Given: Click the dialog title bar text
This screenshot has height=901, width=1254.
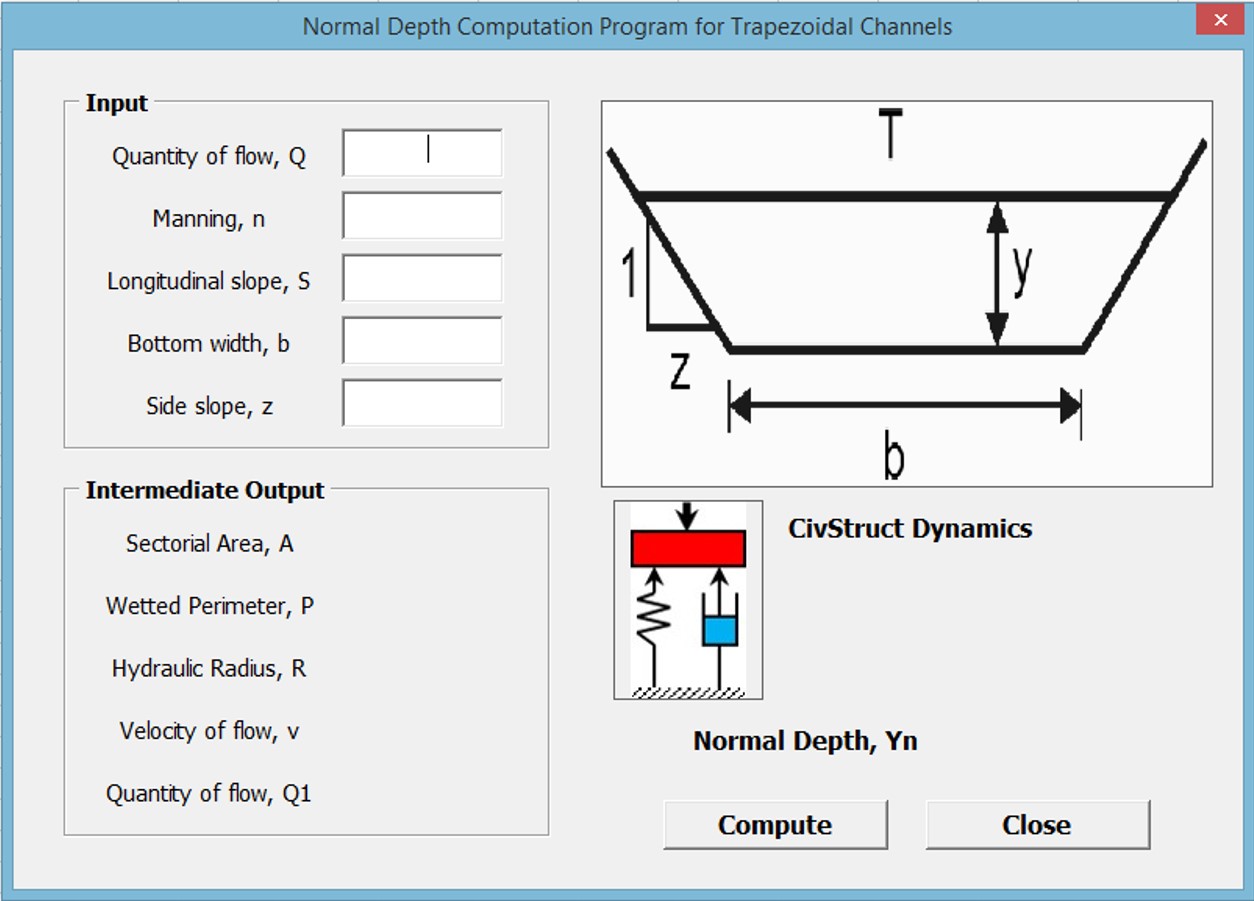Looking at the screenshot, I should point(626,26).
